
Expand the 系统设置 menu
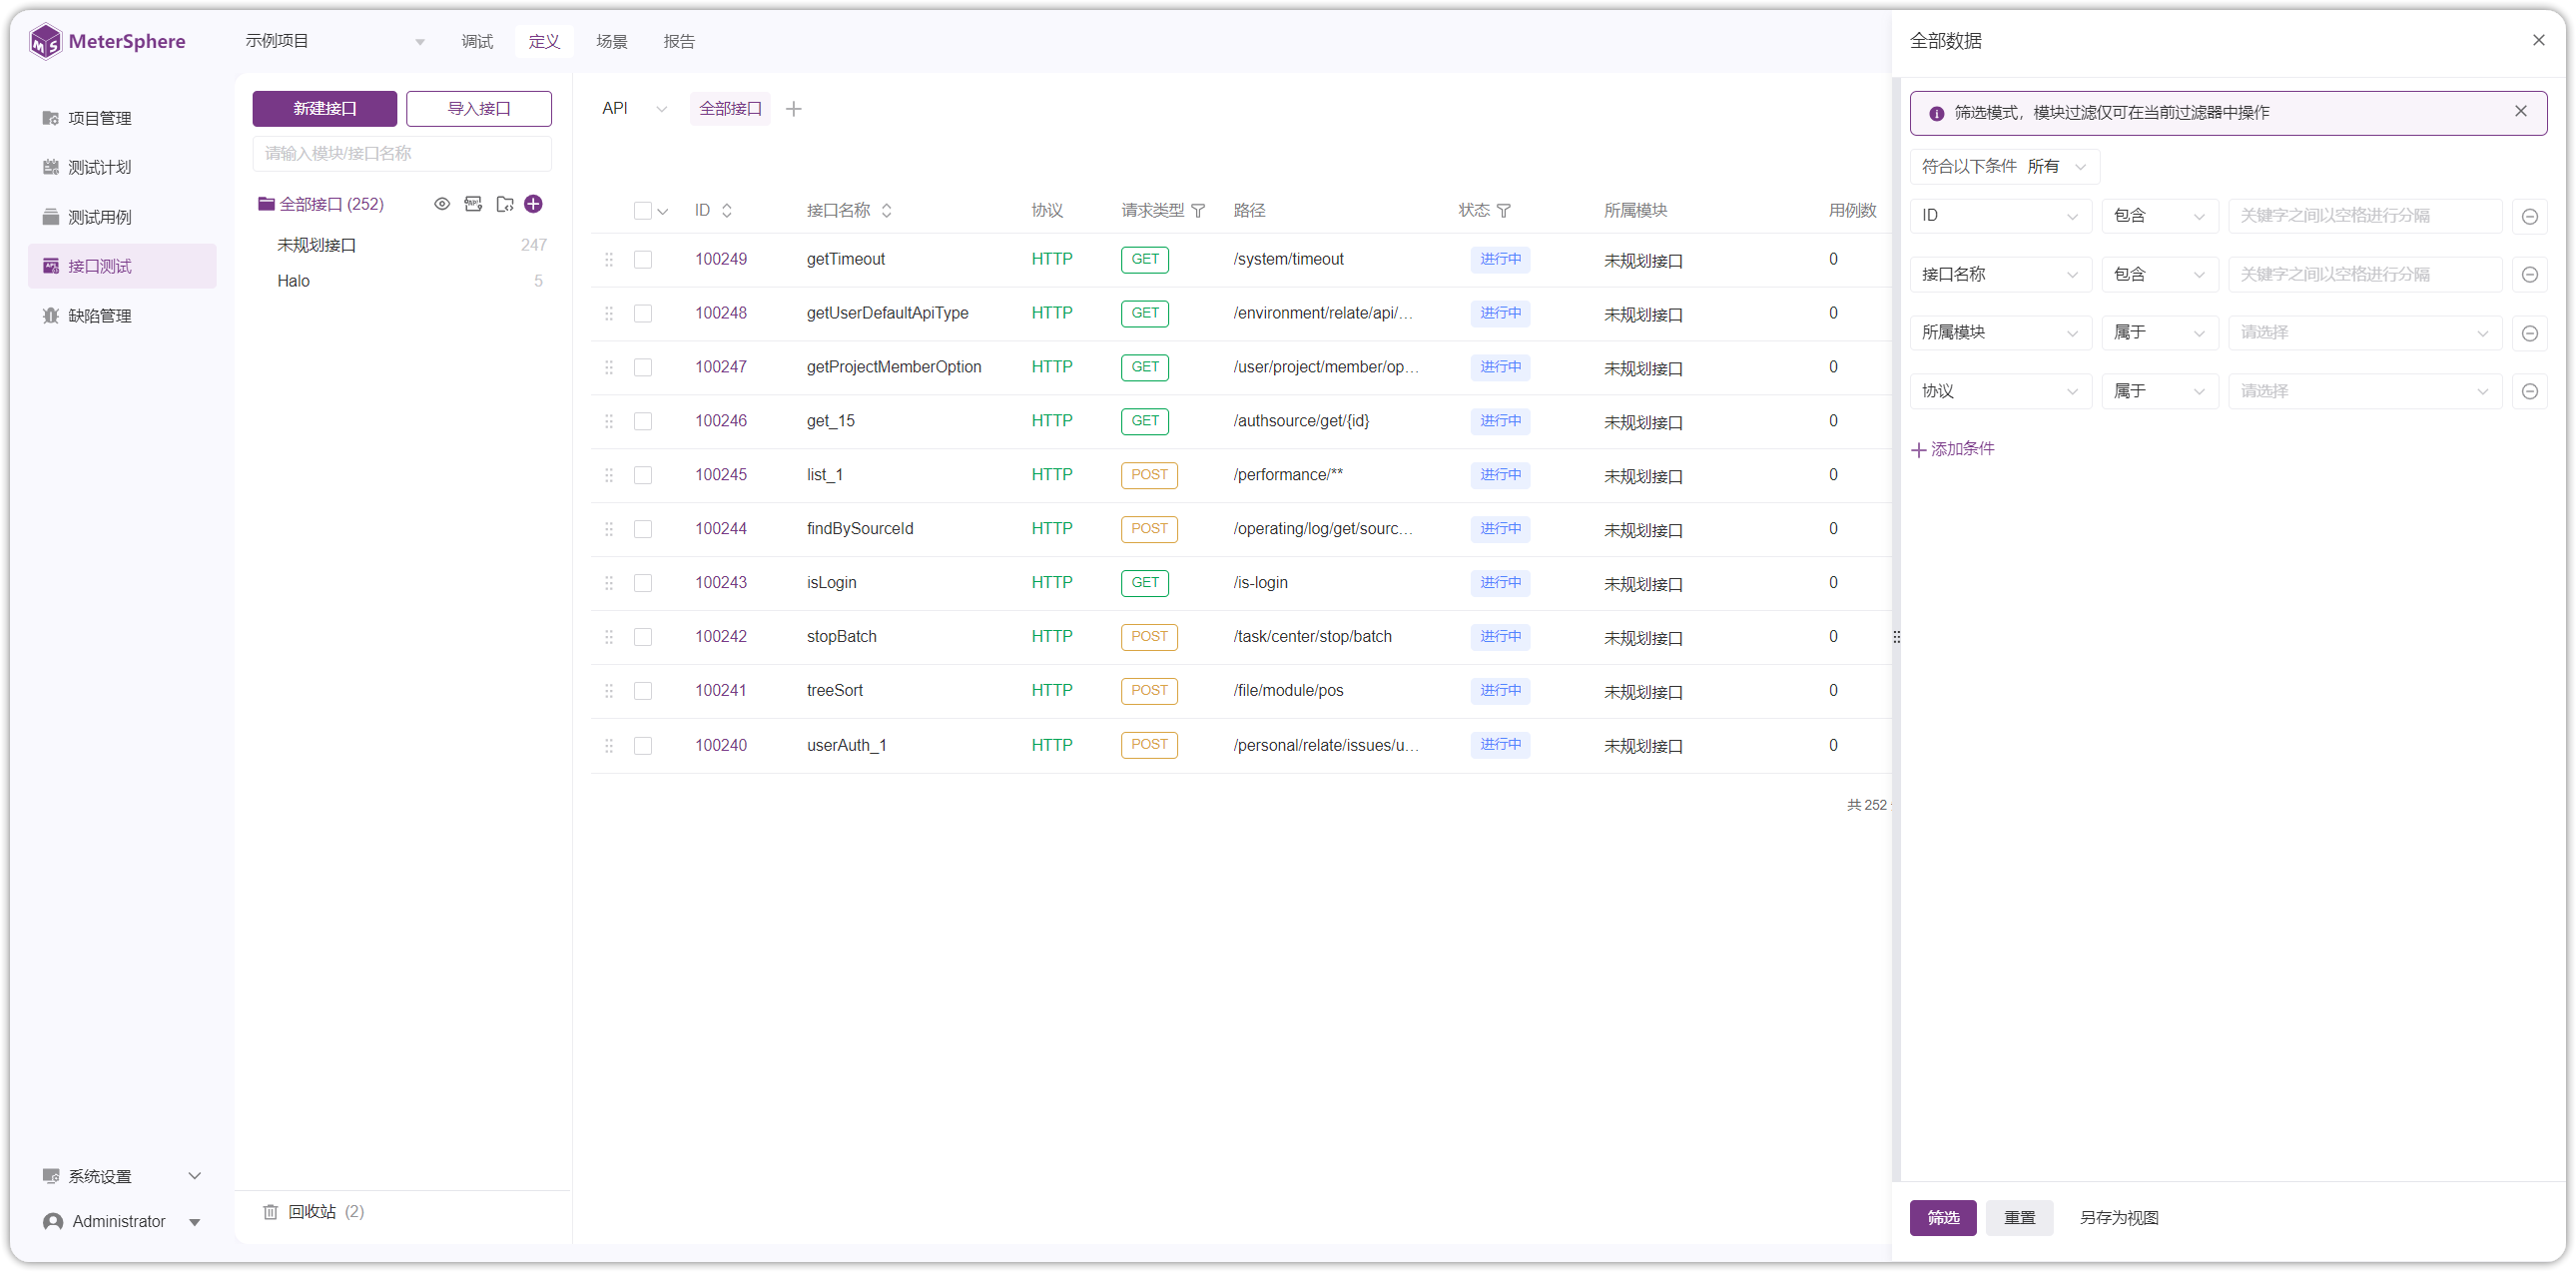coord(122,1176)
